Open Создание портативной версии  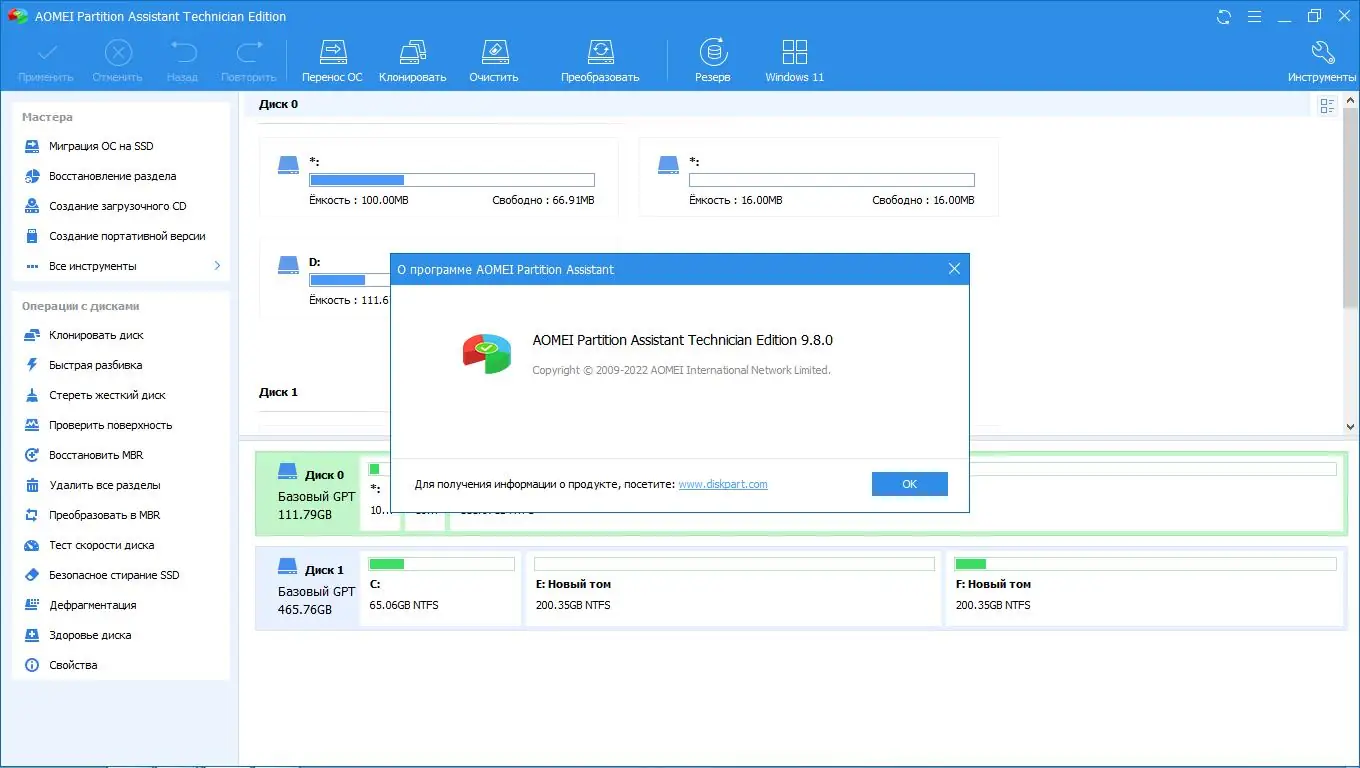[x=127, y=236]
